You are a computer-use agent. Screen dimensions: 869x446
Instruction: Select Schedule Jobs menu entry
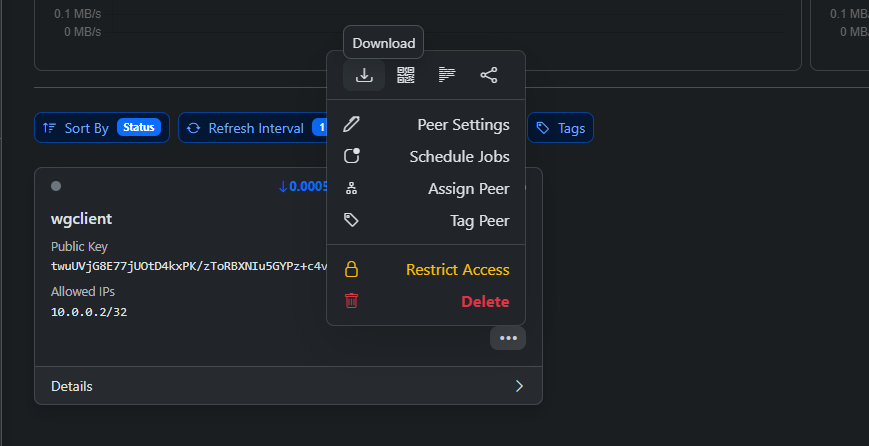[426, 157]
